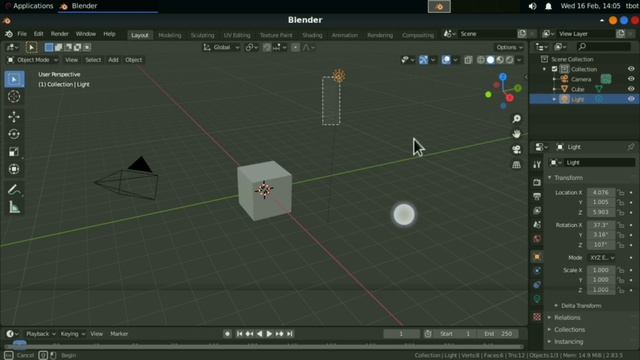Toggle X-ray display icon
Screen dimensions: 640x360
pyautogui.click(x=468, y=60)
